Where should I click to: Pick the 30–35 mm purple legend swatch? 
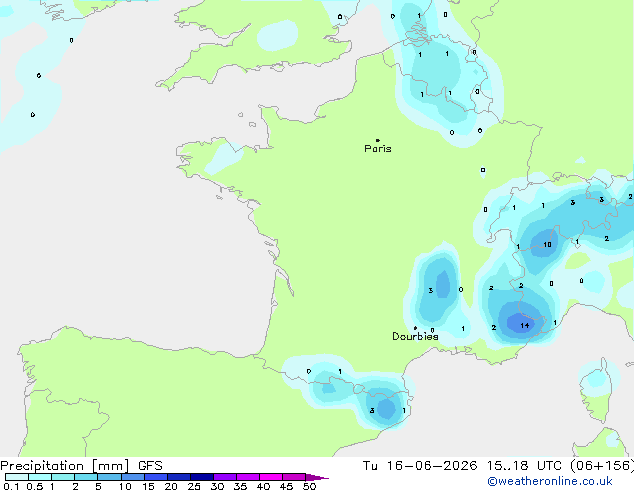pyautogui.click(x=224, y=477)
